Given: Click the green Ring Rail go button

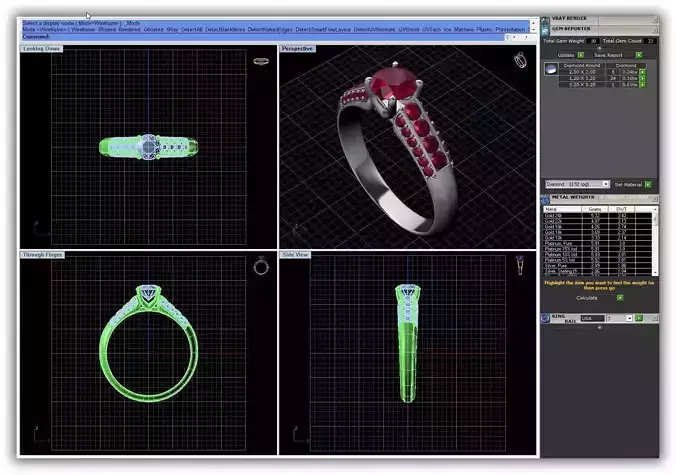Looking at the screenshot, I should [639, 318].
